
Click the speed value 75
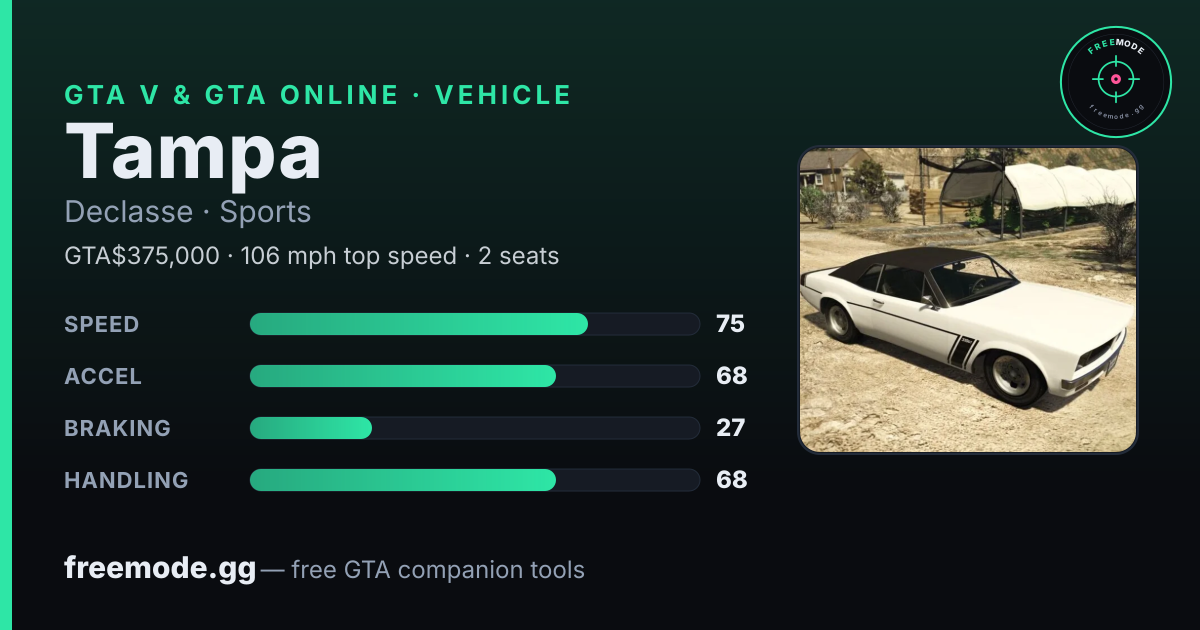[730, 324]
